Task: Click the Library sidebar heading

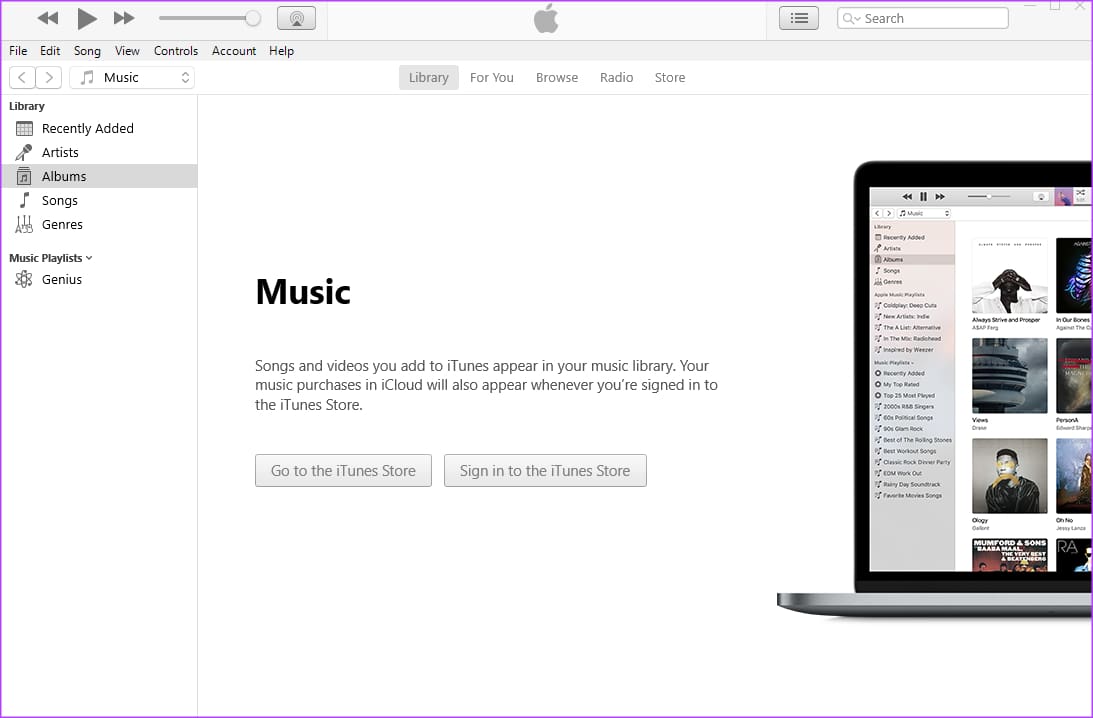Action: (x=26, y=106)
